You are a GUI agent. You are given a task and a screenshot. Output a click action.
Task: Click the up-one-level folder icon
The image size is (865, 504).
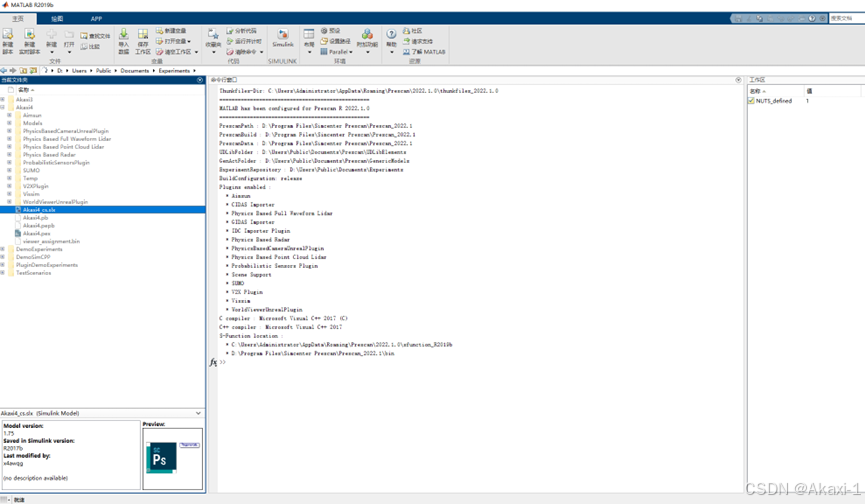click(x=23, y=71)
